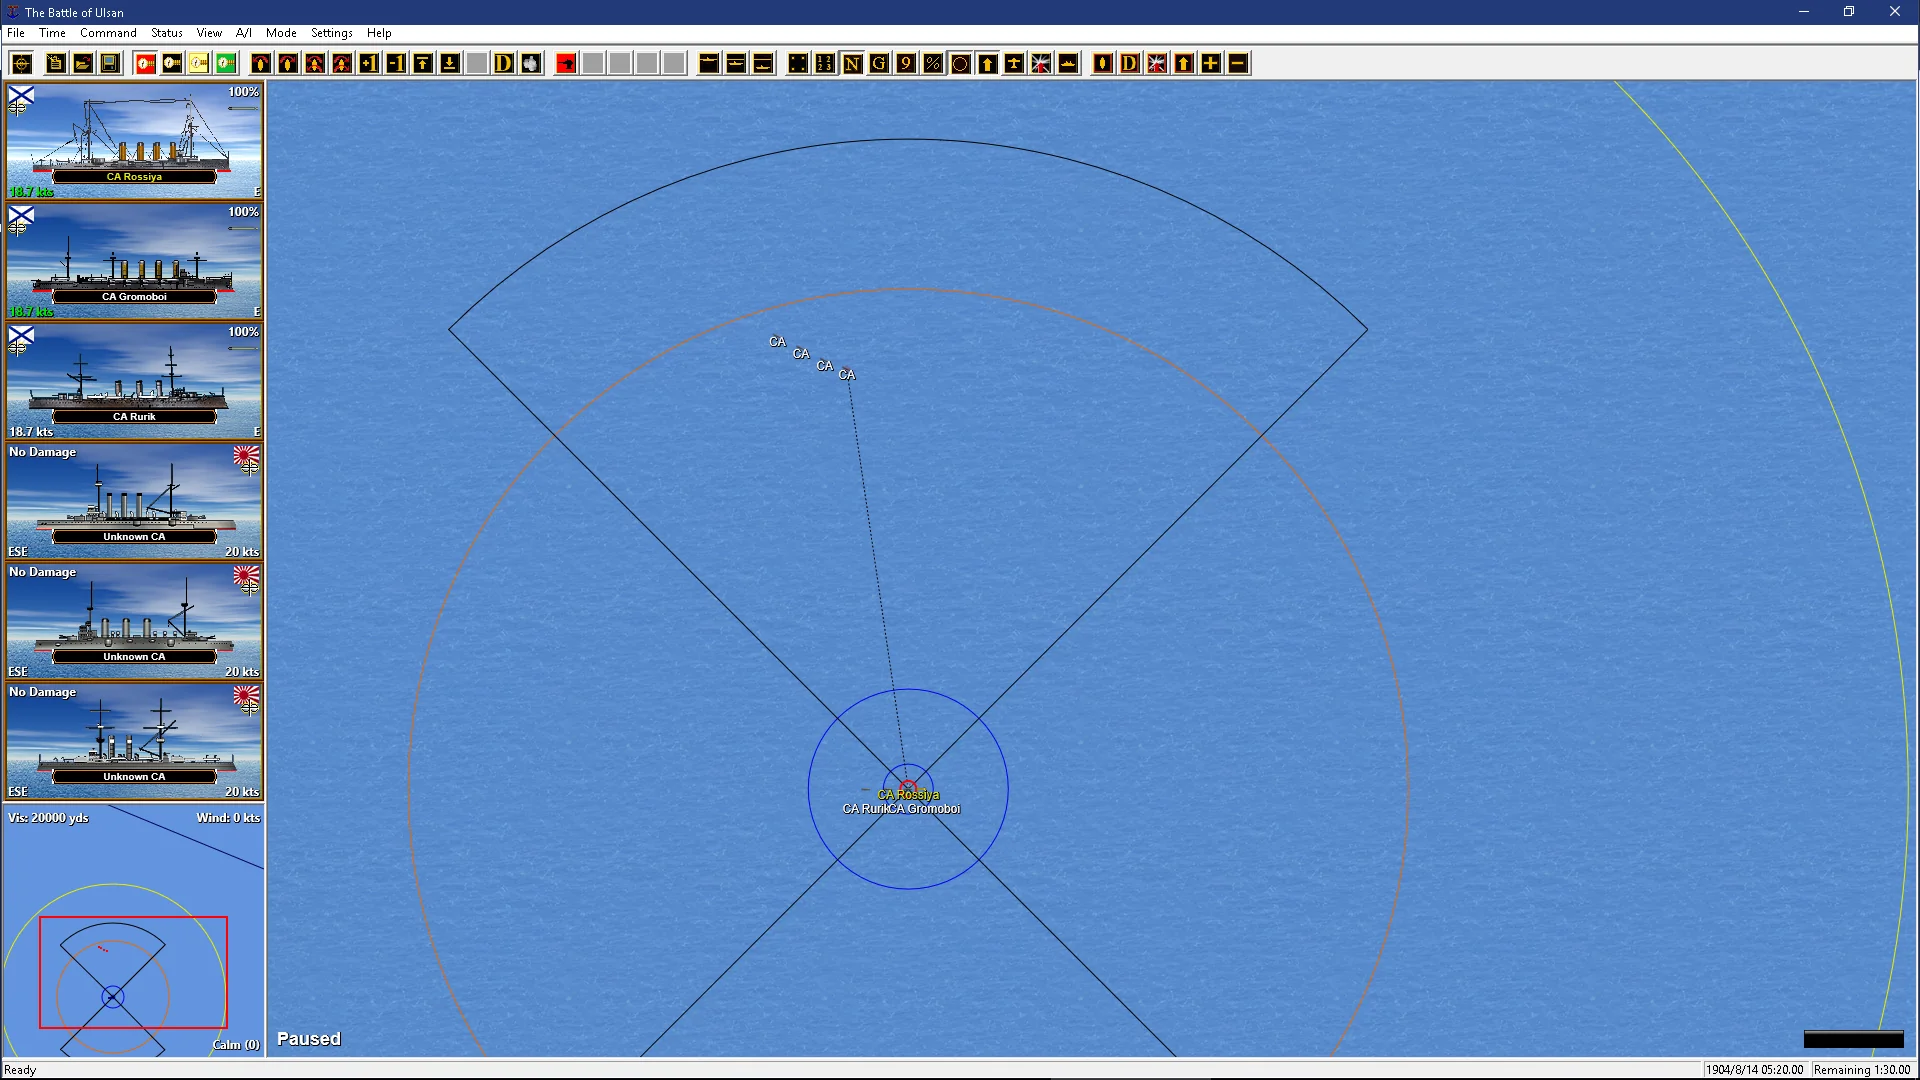Click the plus one speed icon
The width and height of the screenshot is (1920, 1080).
coord(369,64)
